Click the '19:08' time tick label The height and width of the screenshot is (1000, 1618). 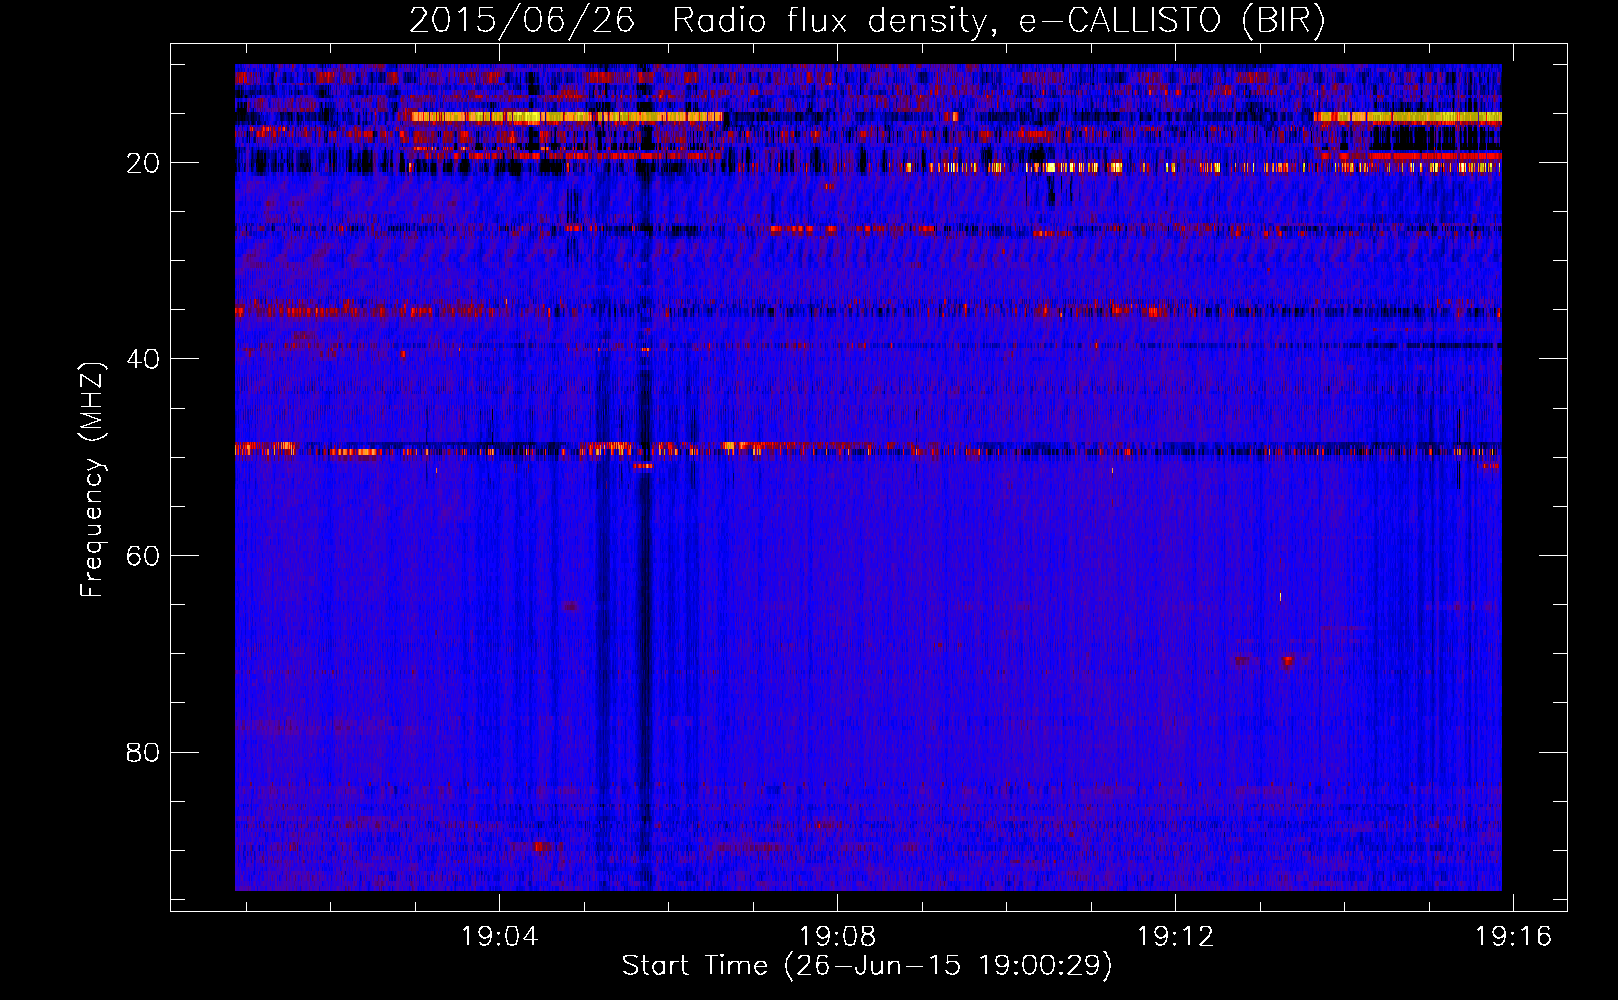[837, 936]
